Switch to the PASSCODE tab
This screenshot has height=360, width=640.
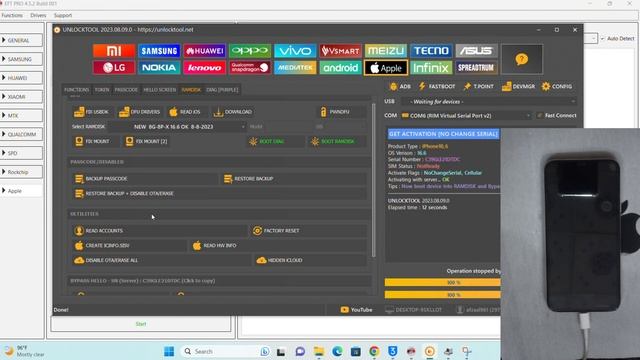pyautogui.click(x=126, y=90)
